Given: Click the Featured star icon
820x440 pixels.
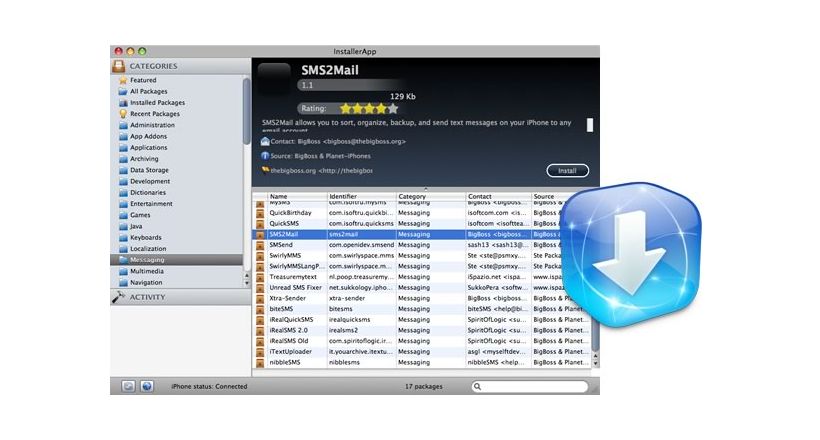Looking at the screenshot, I should point(123,80).
